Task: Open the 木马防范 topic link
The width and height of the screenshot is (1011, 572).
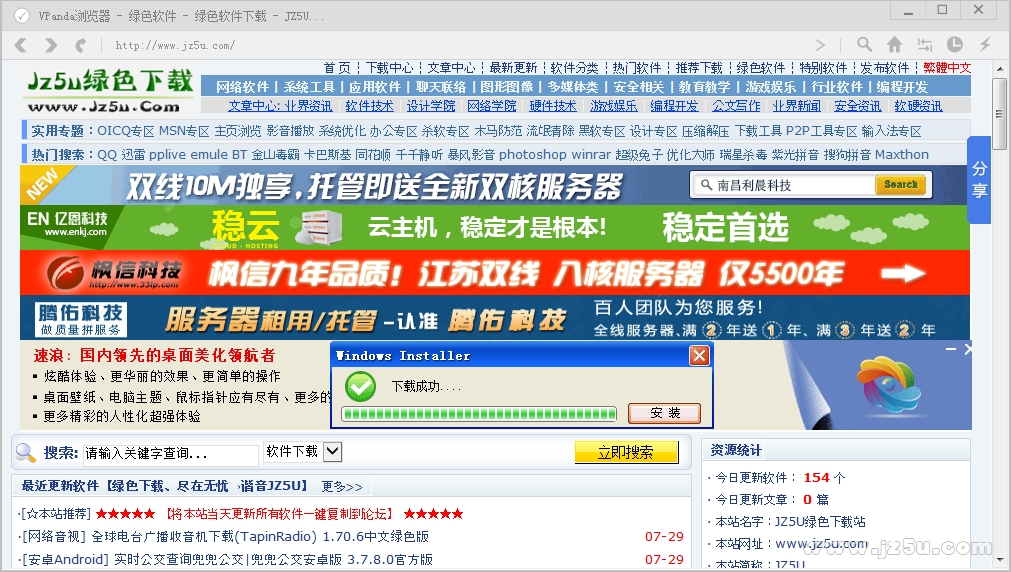Action: (x=498, y=131)
